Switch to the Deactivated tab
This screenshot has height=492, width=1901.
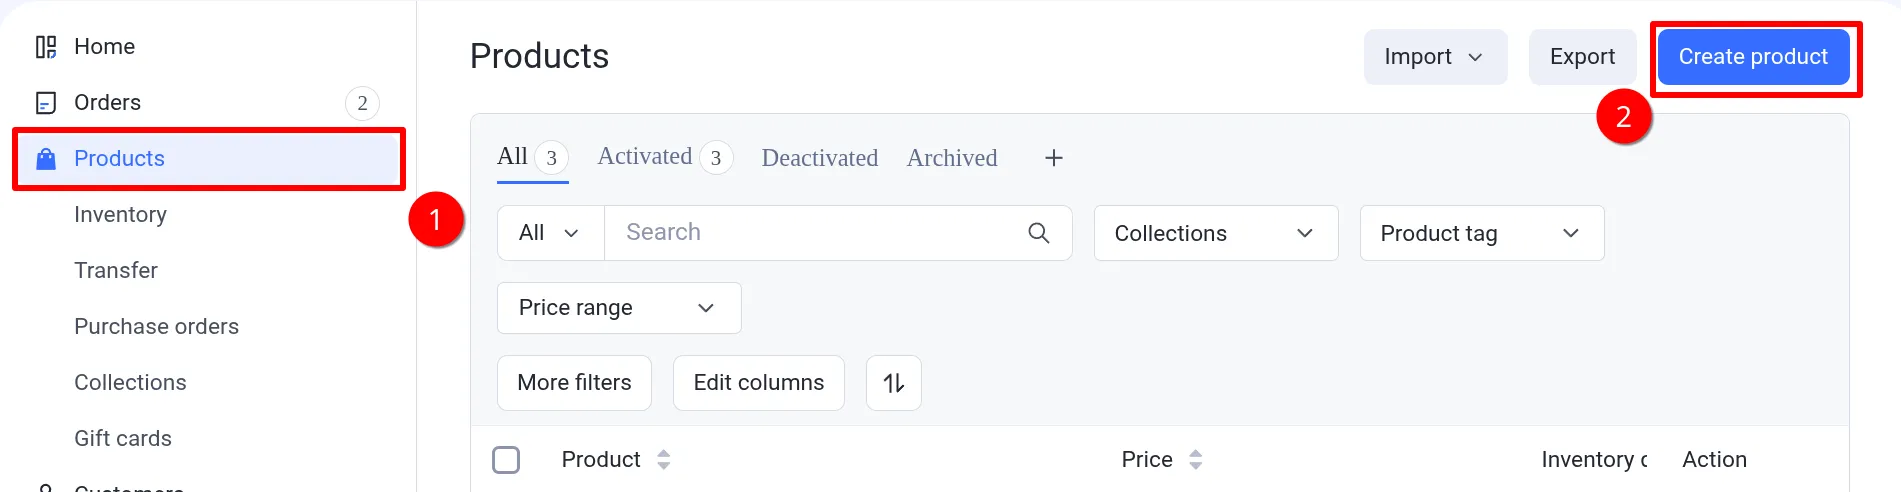pos(819,158)
